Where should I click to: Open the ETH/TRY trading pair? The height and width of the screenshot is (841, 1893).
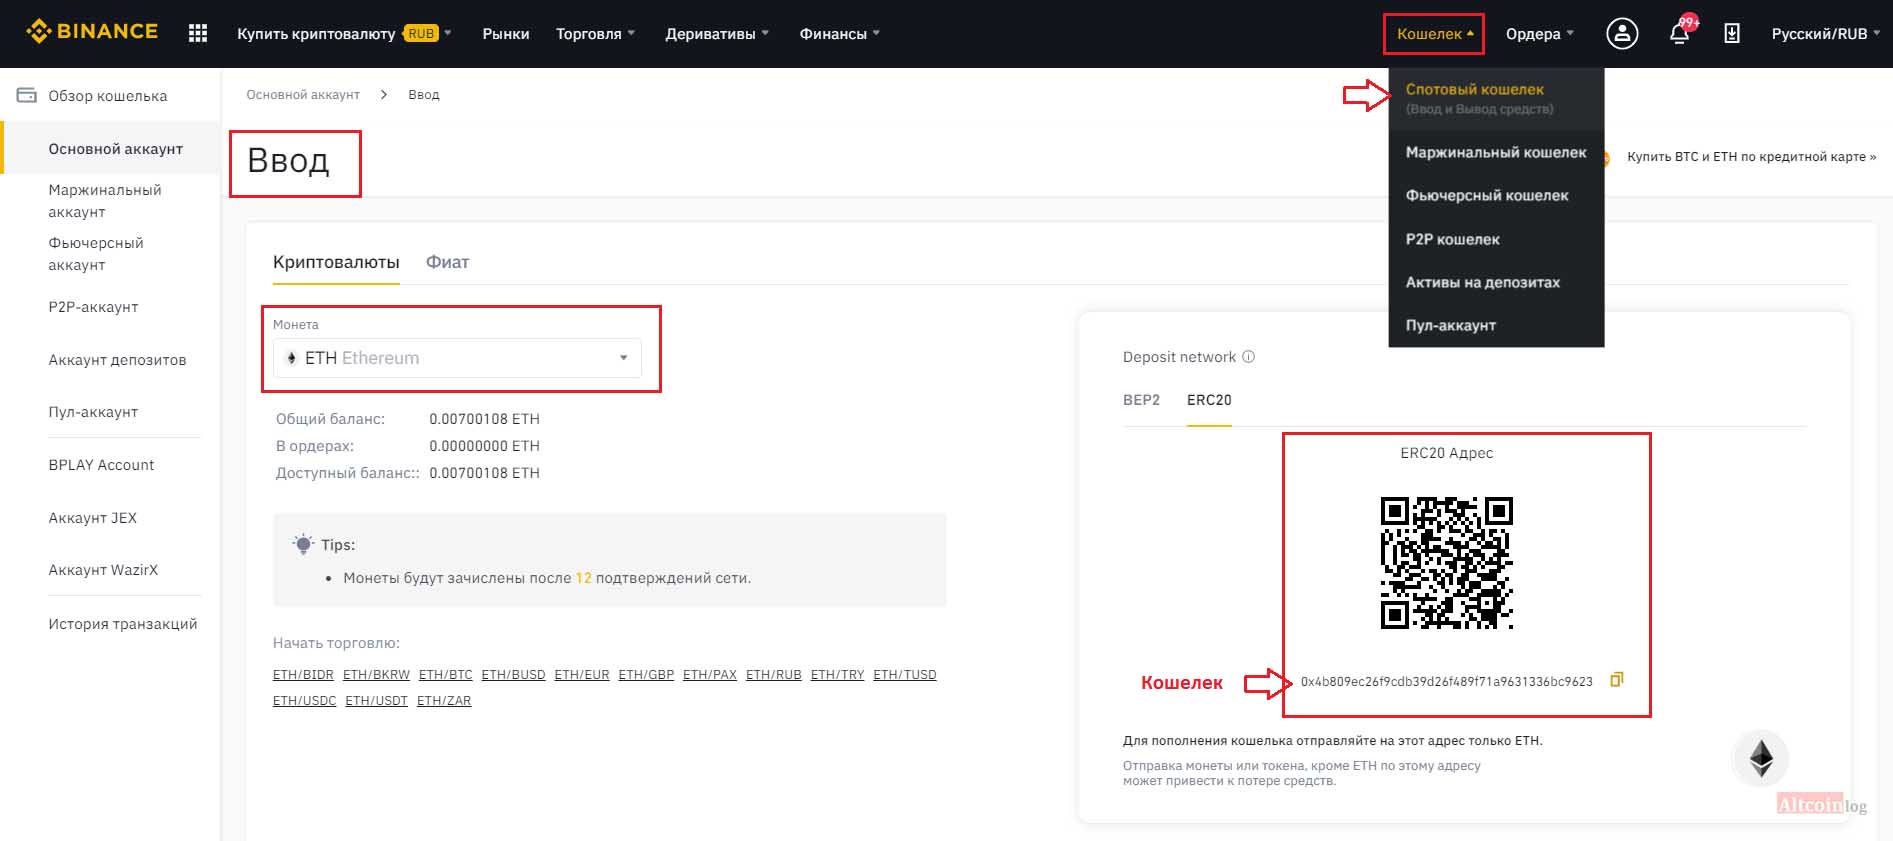click(837, 675)
